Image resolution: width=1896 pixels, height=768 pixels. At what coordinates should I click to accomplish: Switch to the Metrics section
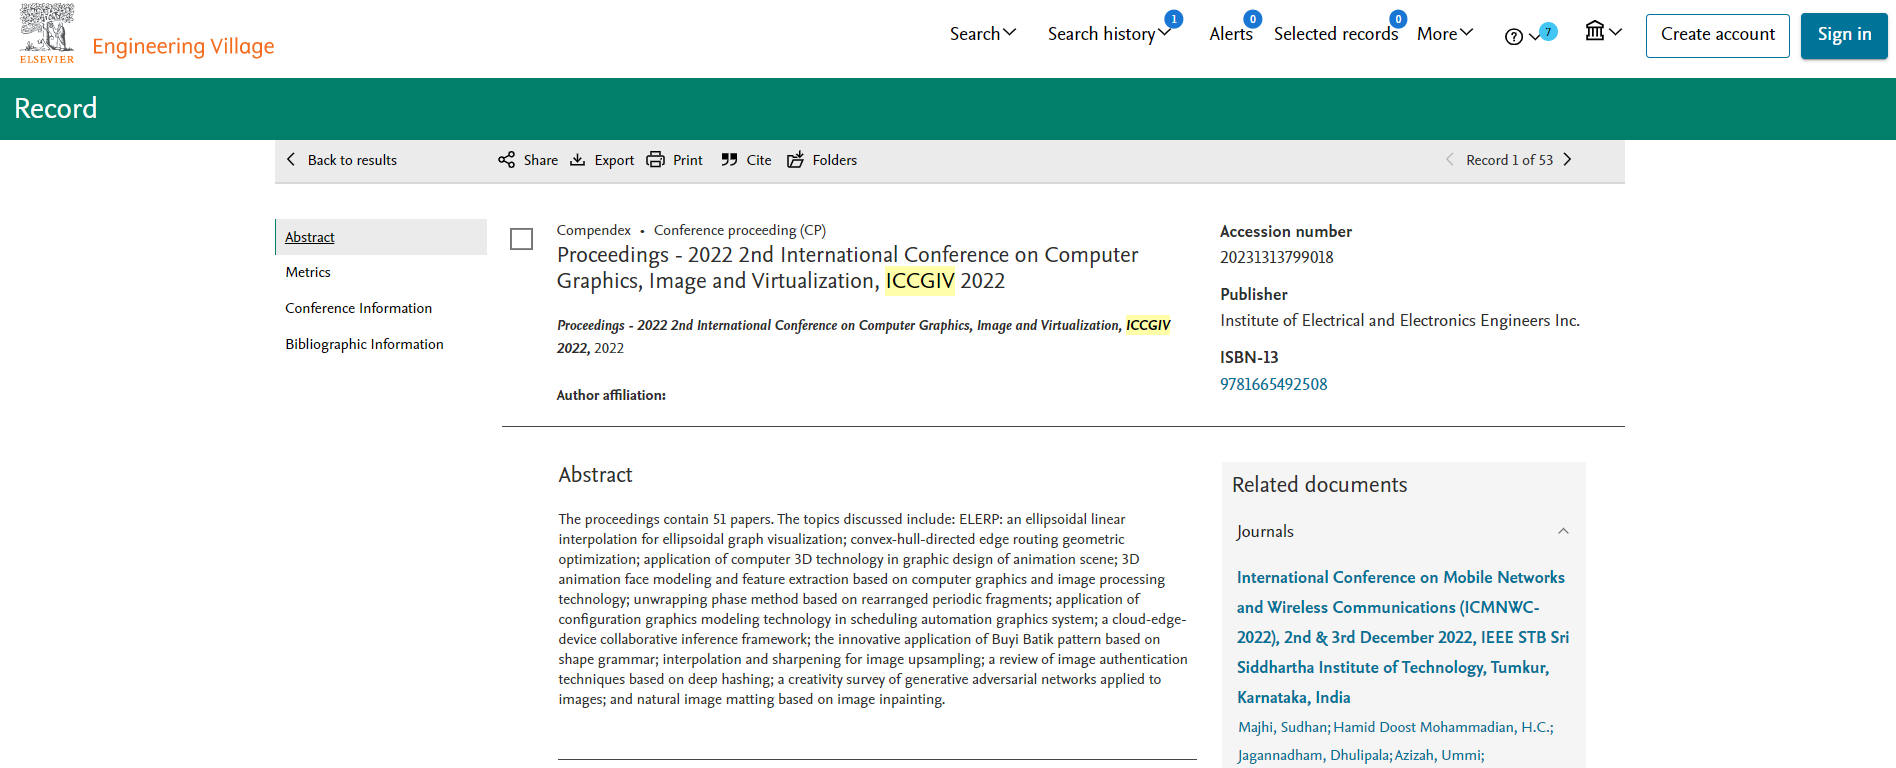[x=308, y=272]
